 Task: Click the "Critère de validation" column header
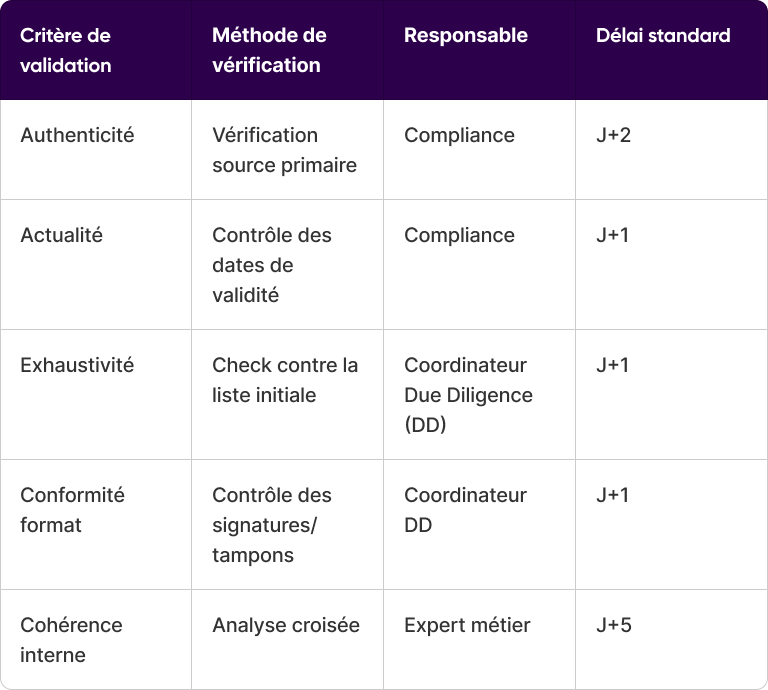tap(66, 50)
